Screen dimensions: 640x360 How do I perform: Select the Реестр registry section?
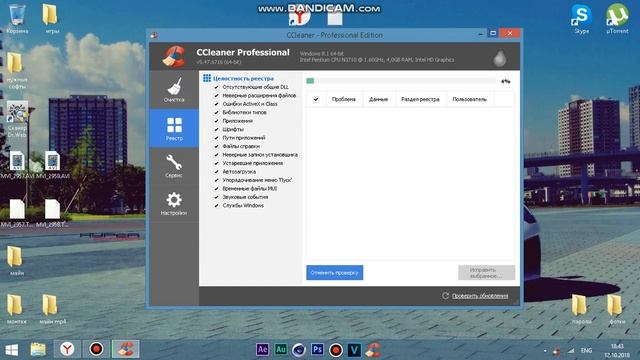174,128
